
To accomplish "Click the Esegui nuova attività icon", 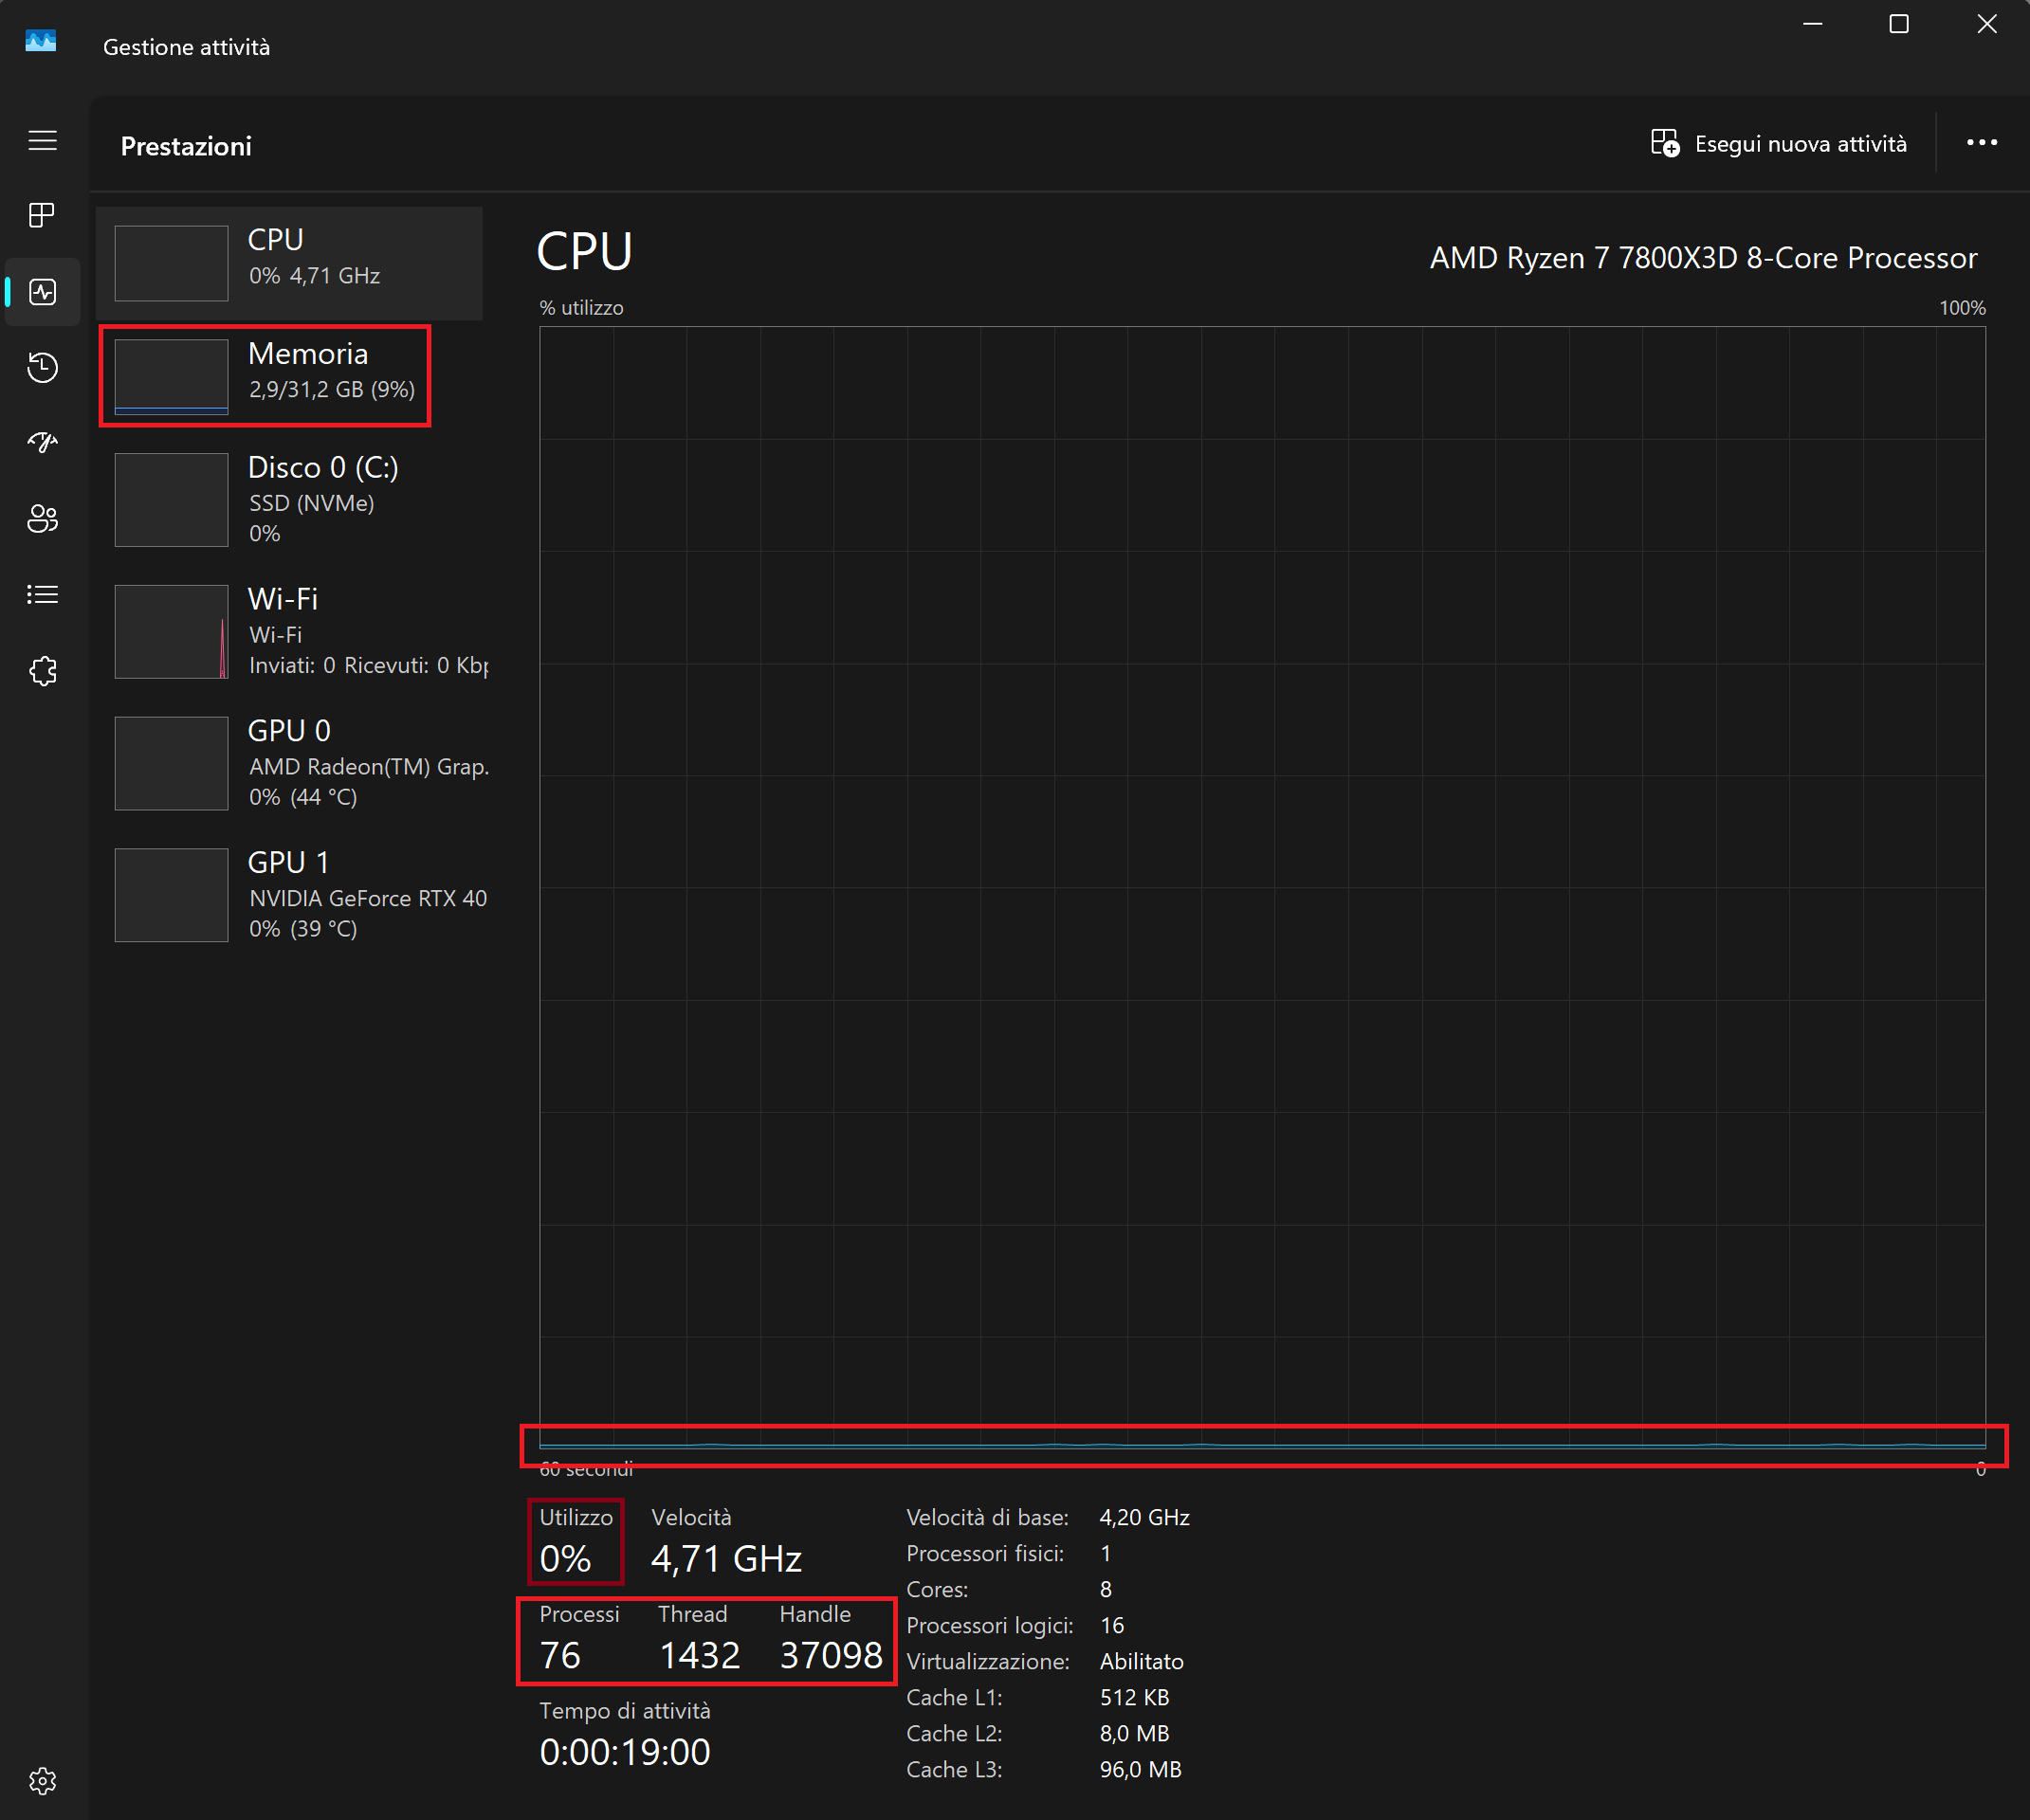I will tap(1665, 143).
